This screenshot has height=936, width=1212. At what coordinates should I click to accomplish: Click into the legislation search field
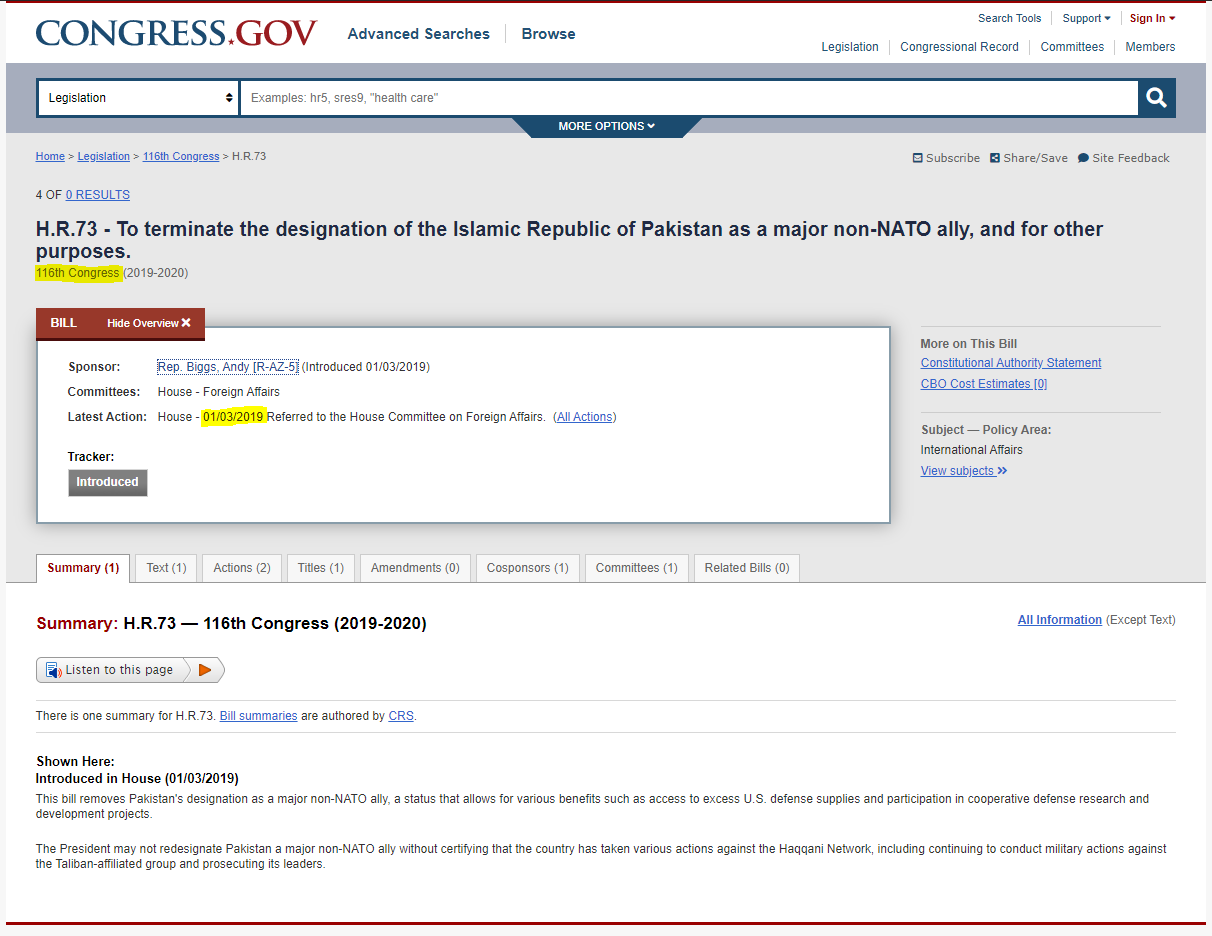click(x=688, y=98)
